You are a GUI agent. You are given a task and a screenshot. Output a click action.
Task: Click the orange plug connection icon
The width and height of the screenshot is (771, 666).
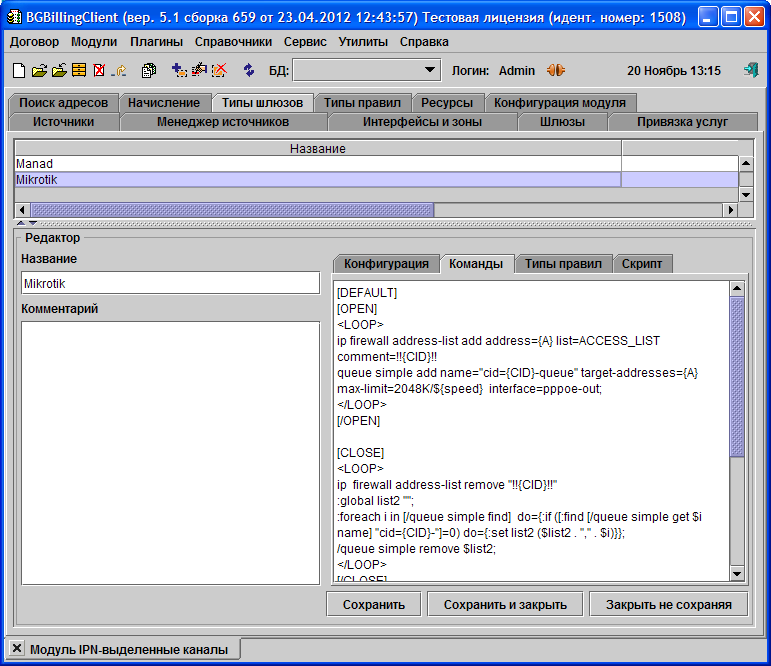556,70
